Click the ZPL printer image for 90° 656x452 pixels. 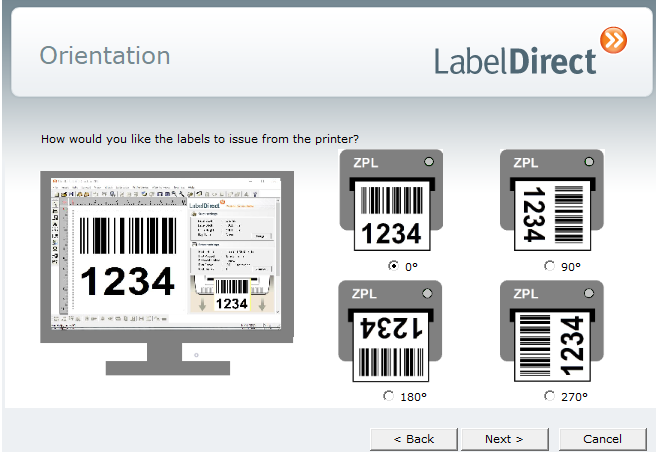[552, 200]
